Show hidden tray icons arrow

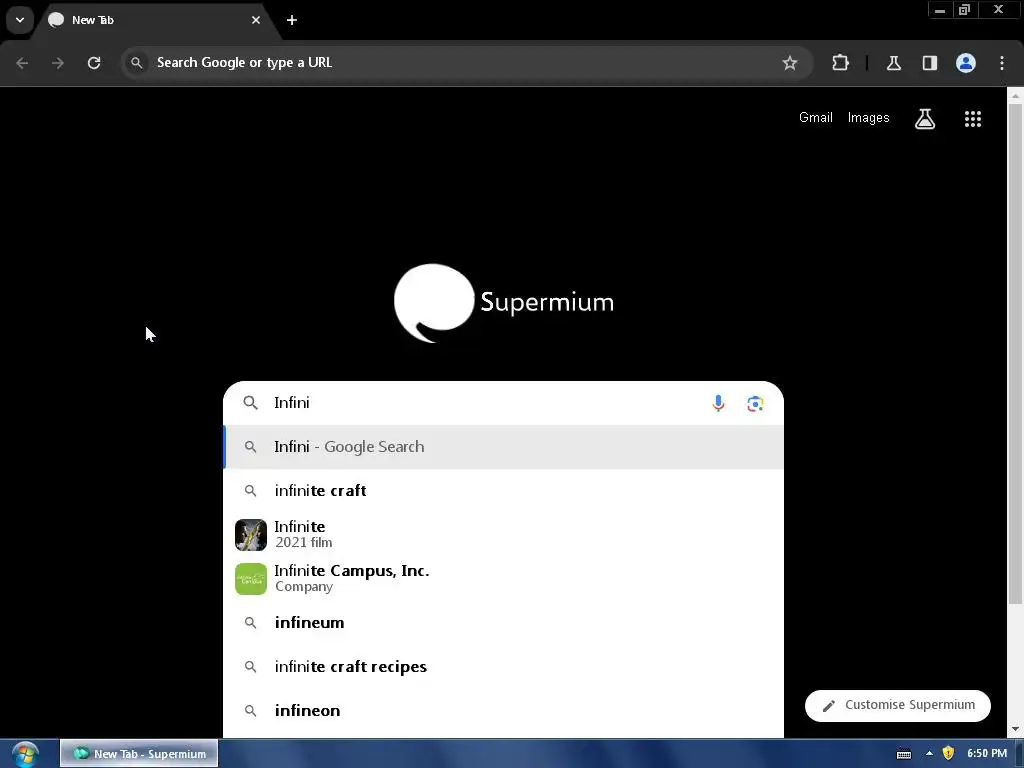[929, 754]
